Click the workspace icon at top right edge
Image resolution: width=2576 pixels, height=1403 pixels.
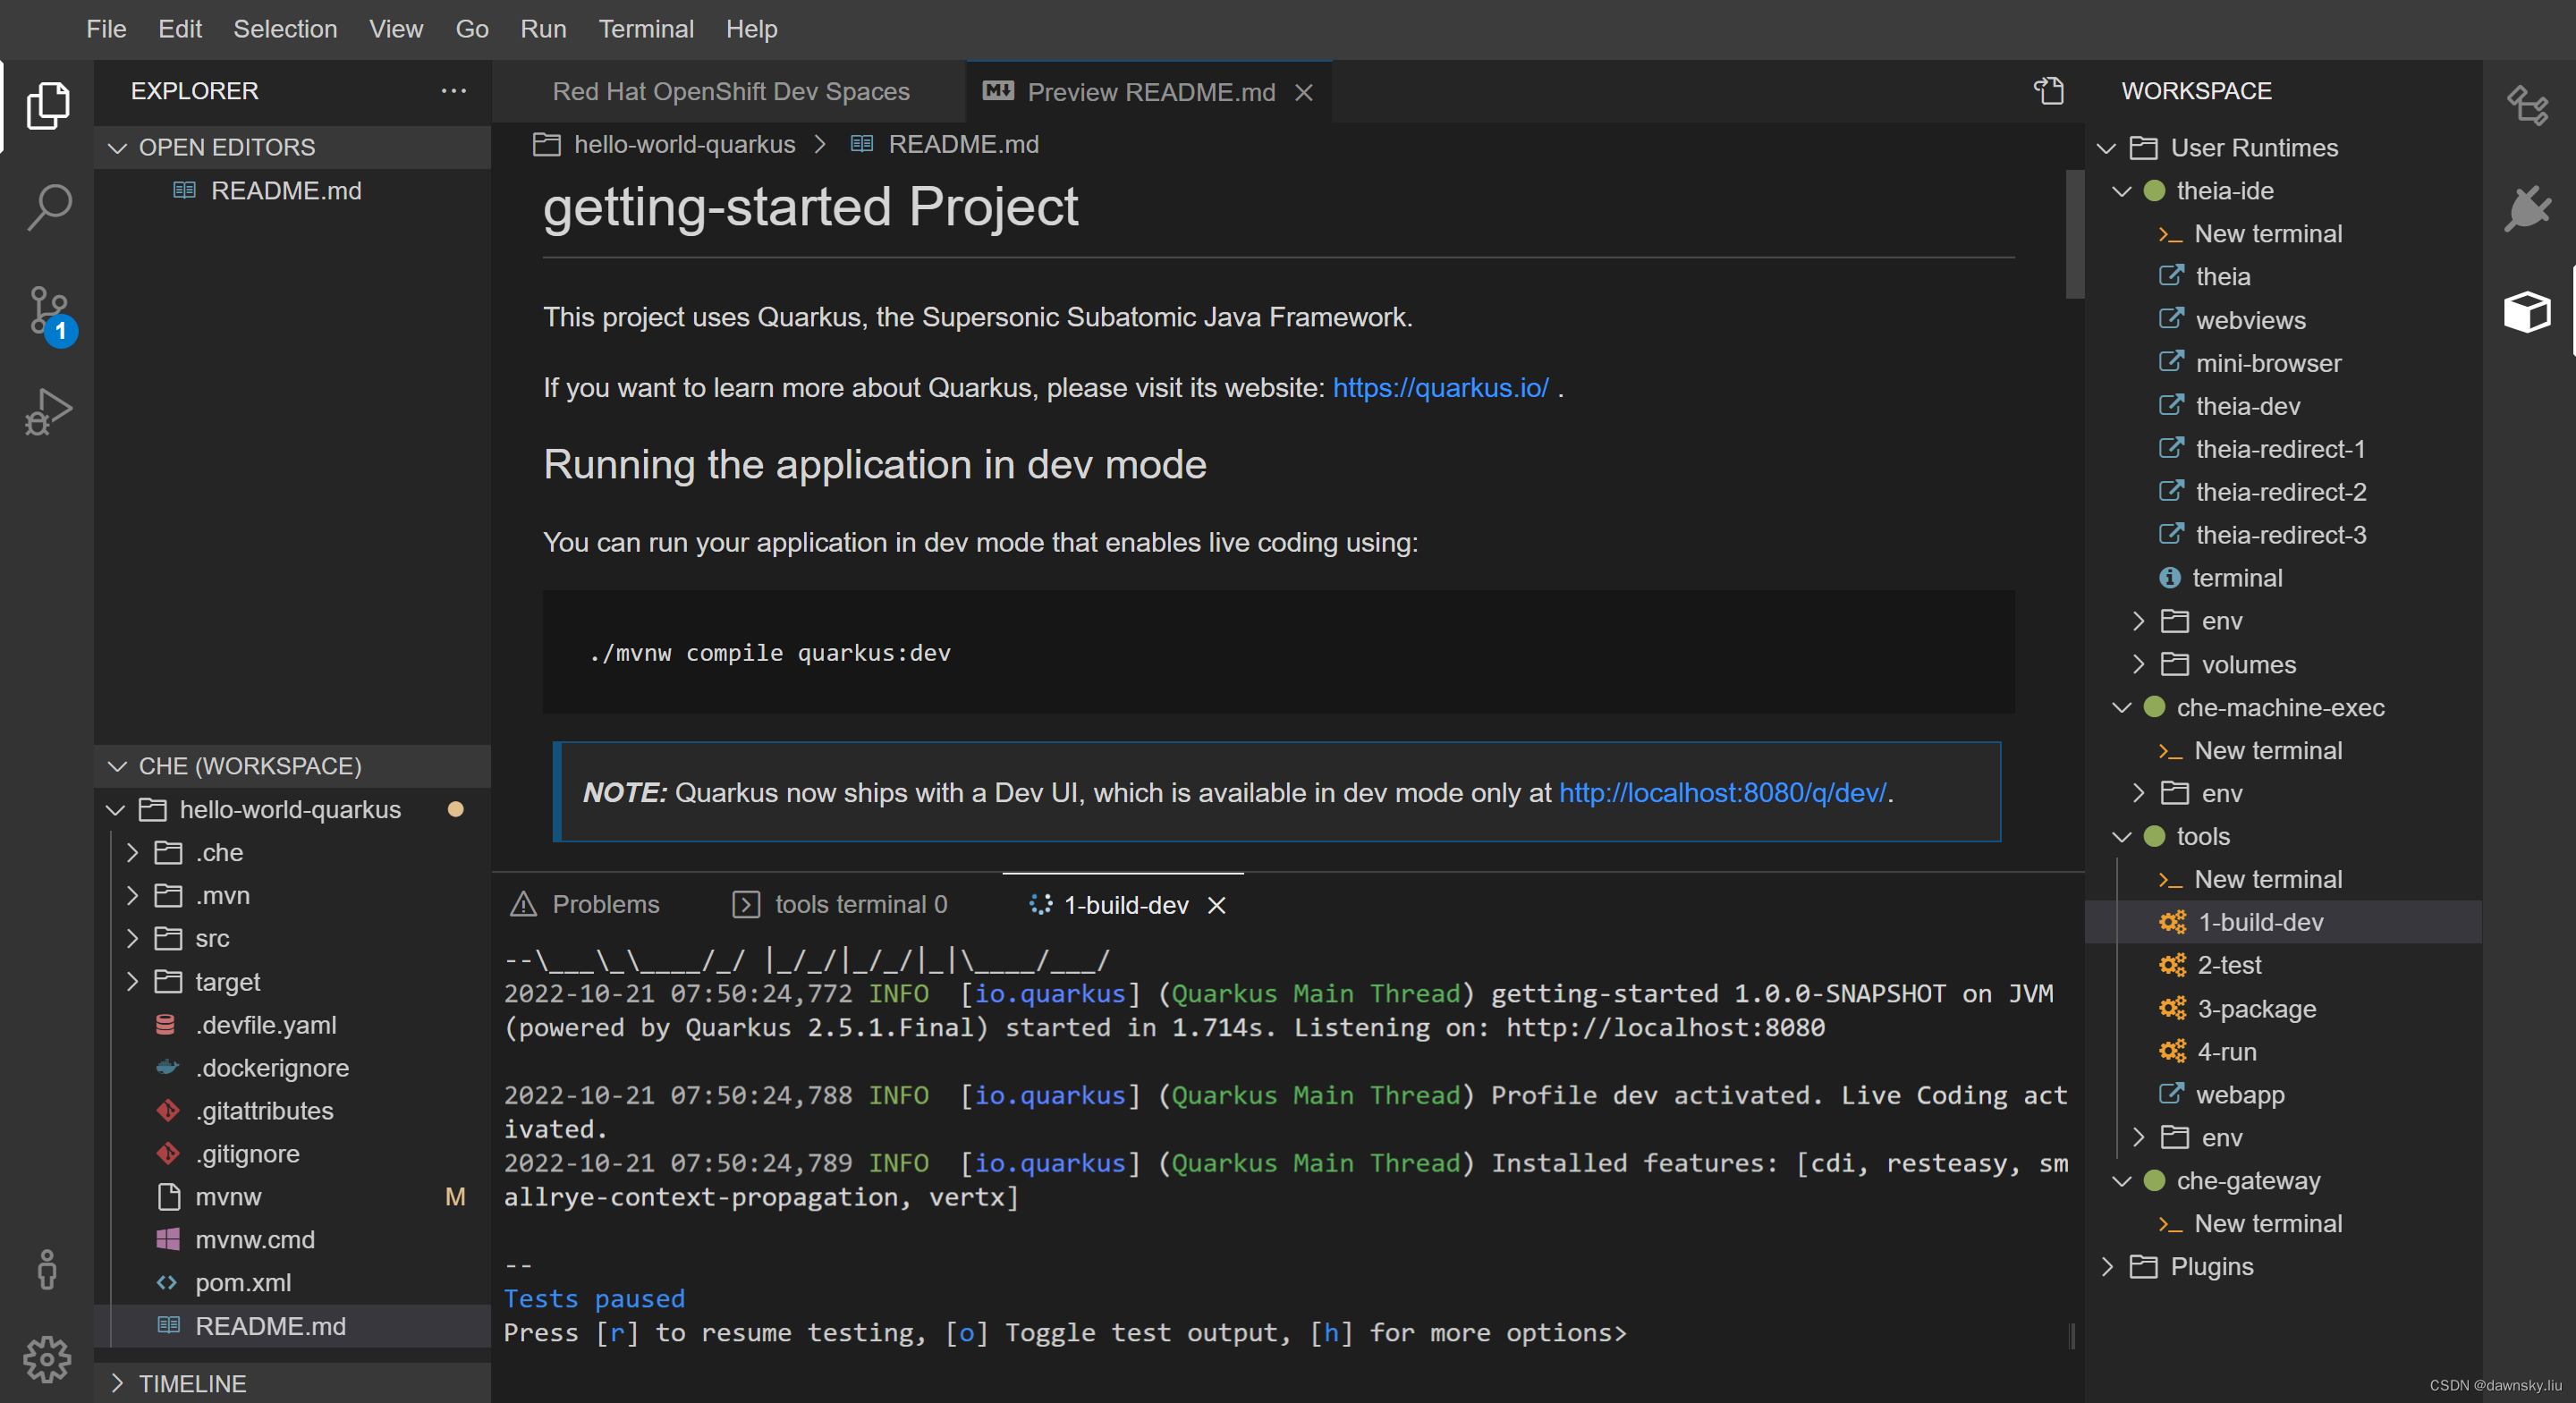pyautogui.click(x=2529, y=106)
